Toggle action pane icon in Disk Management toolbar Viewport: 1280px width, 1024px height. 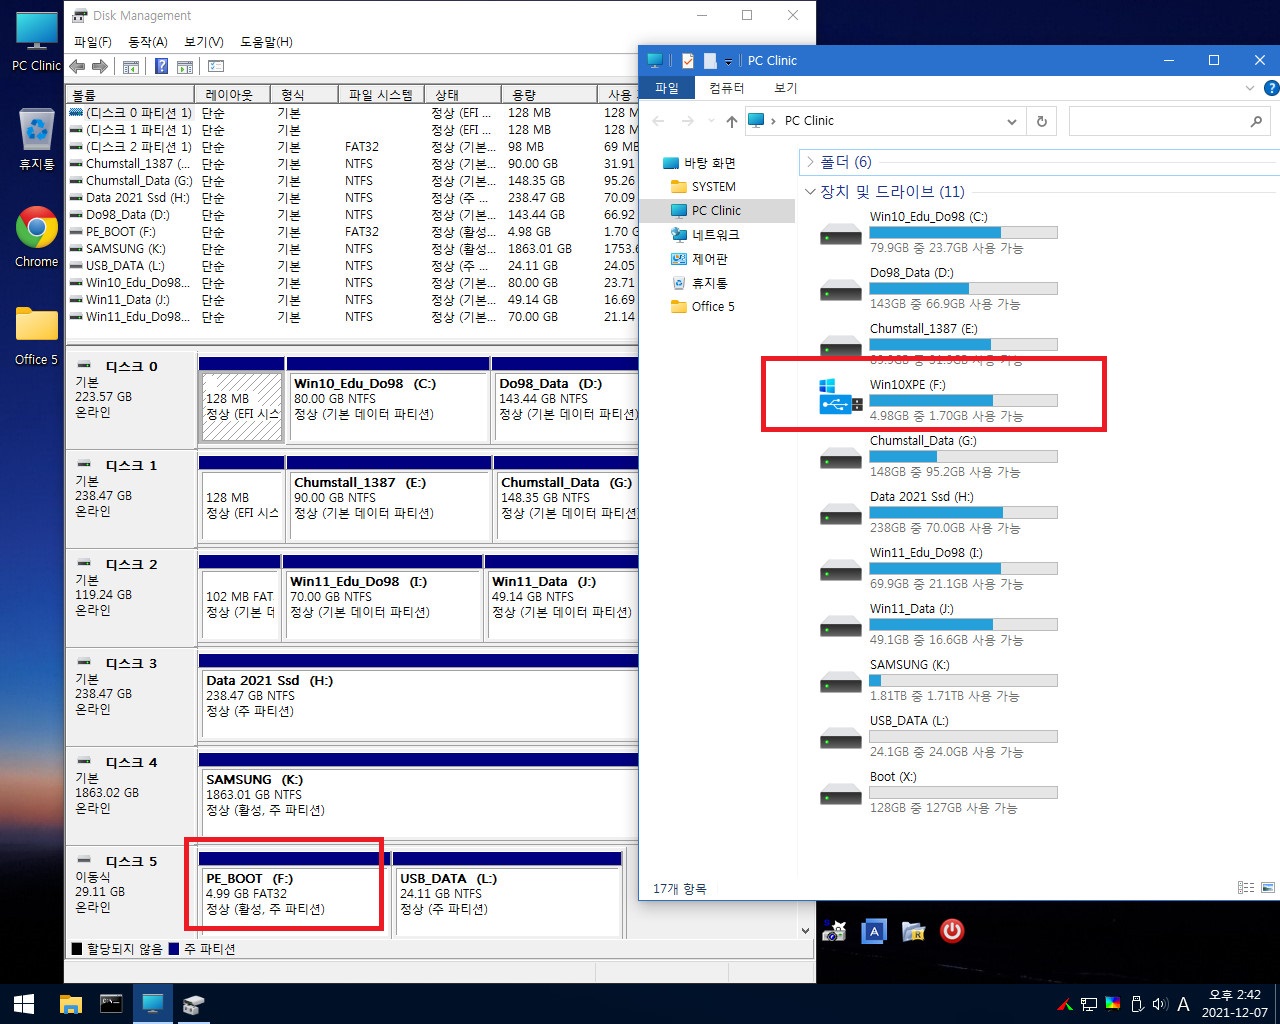[185, 67]
